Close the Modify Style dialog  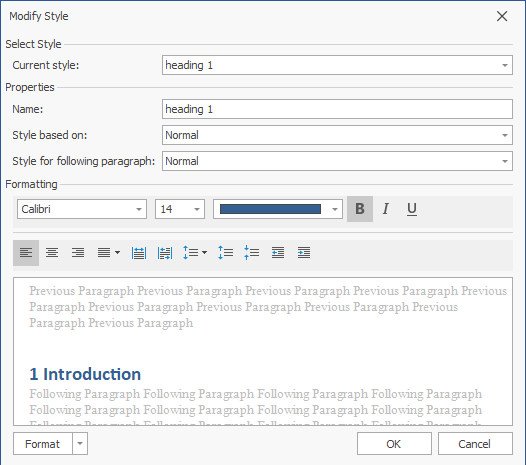(x=502, y=16)
